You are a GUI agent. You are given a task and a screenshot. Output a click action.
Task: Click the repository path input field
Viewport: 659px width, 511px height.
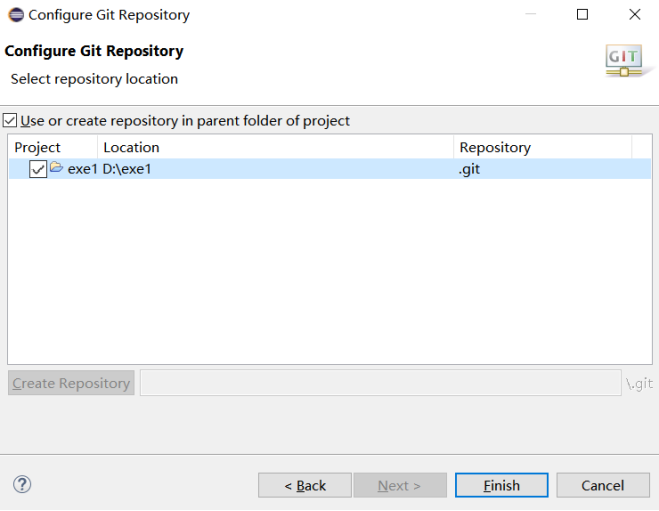pos(381,383)
